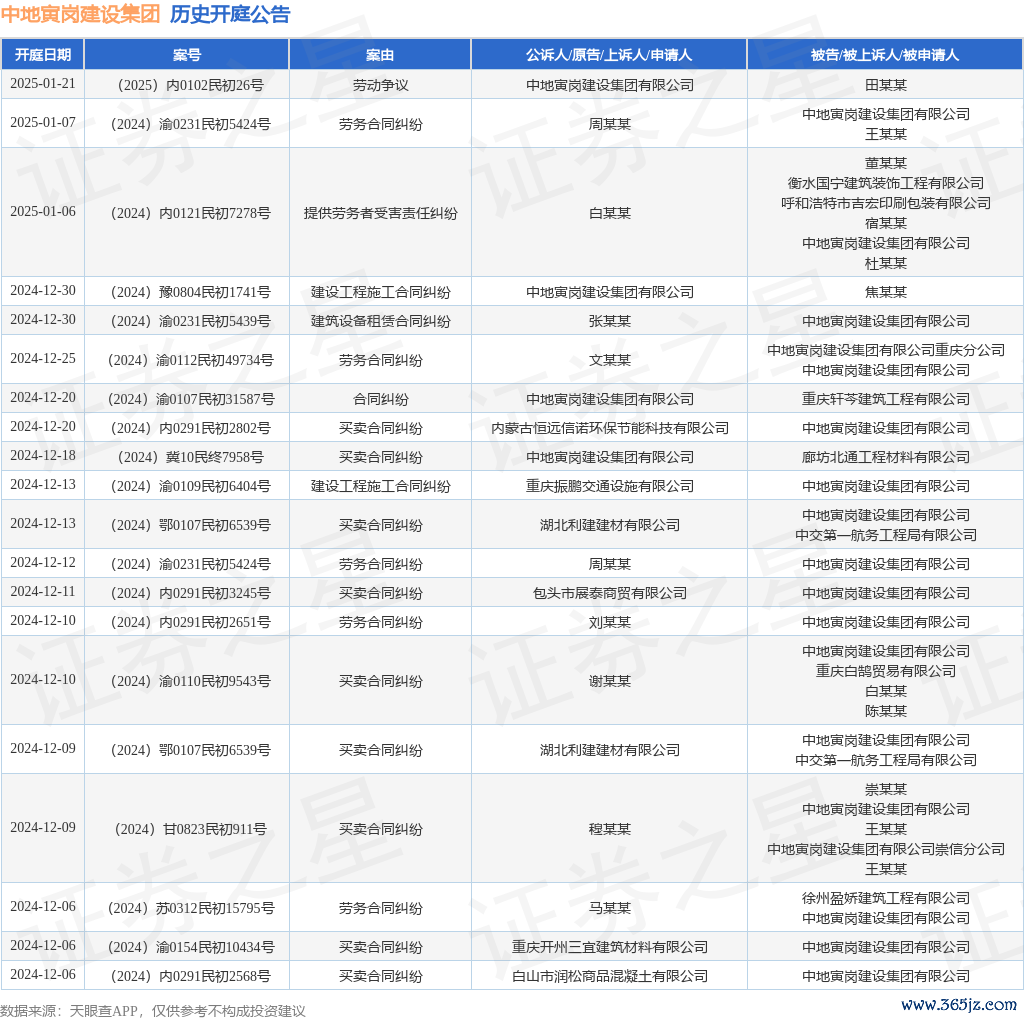
Task: Click defendant 崇某某
Action: pos(886,789)
